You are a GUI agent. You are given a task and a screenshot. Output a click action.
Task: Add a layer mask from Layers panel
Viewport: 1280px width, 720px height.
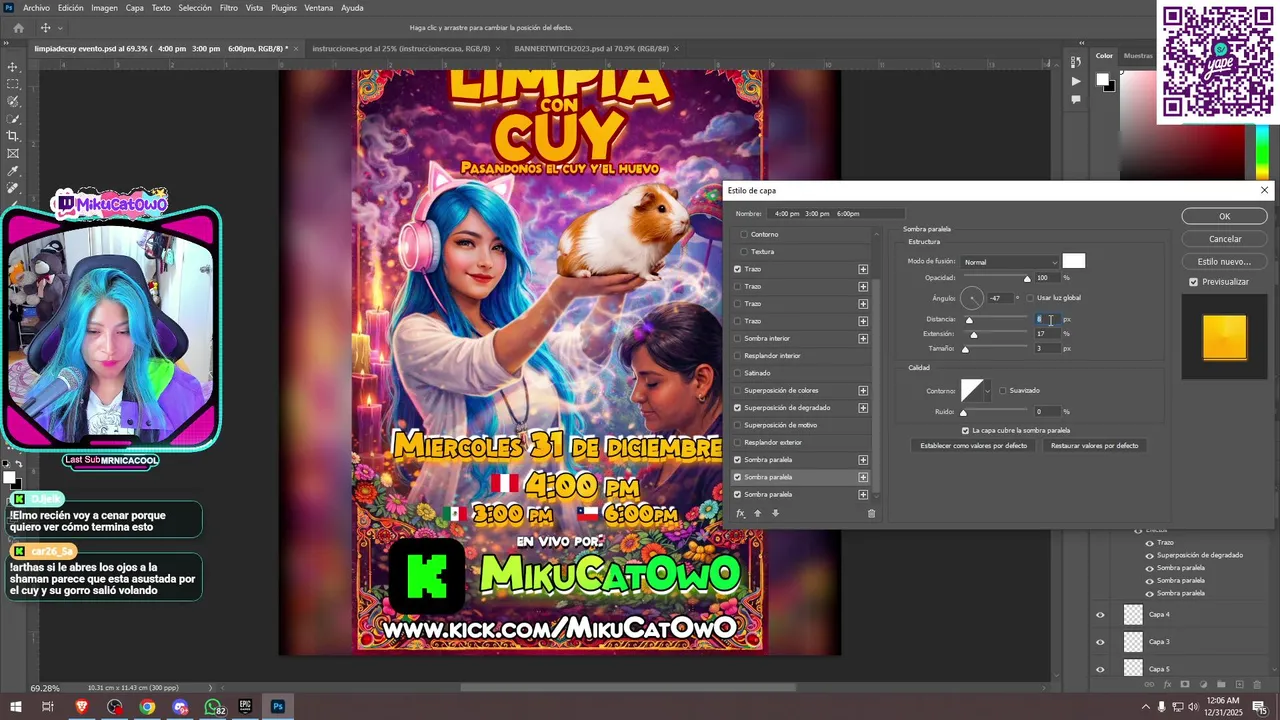point(1185,685)
